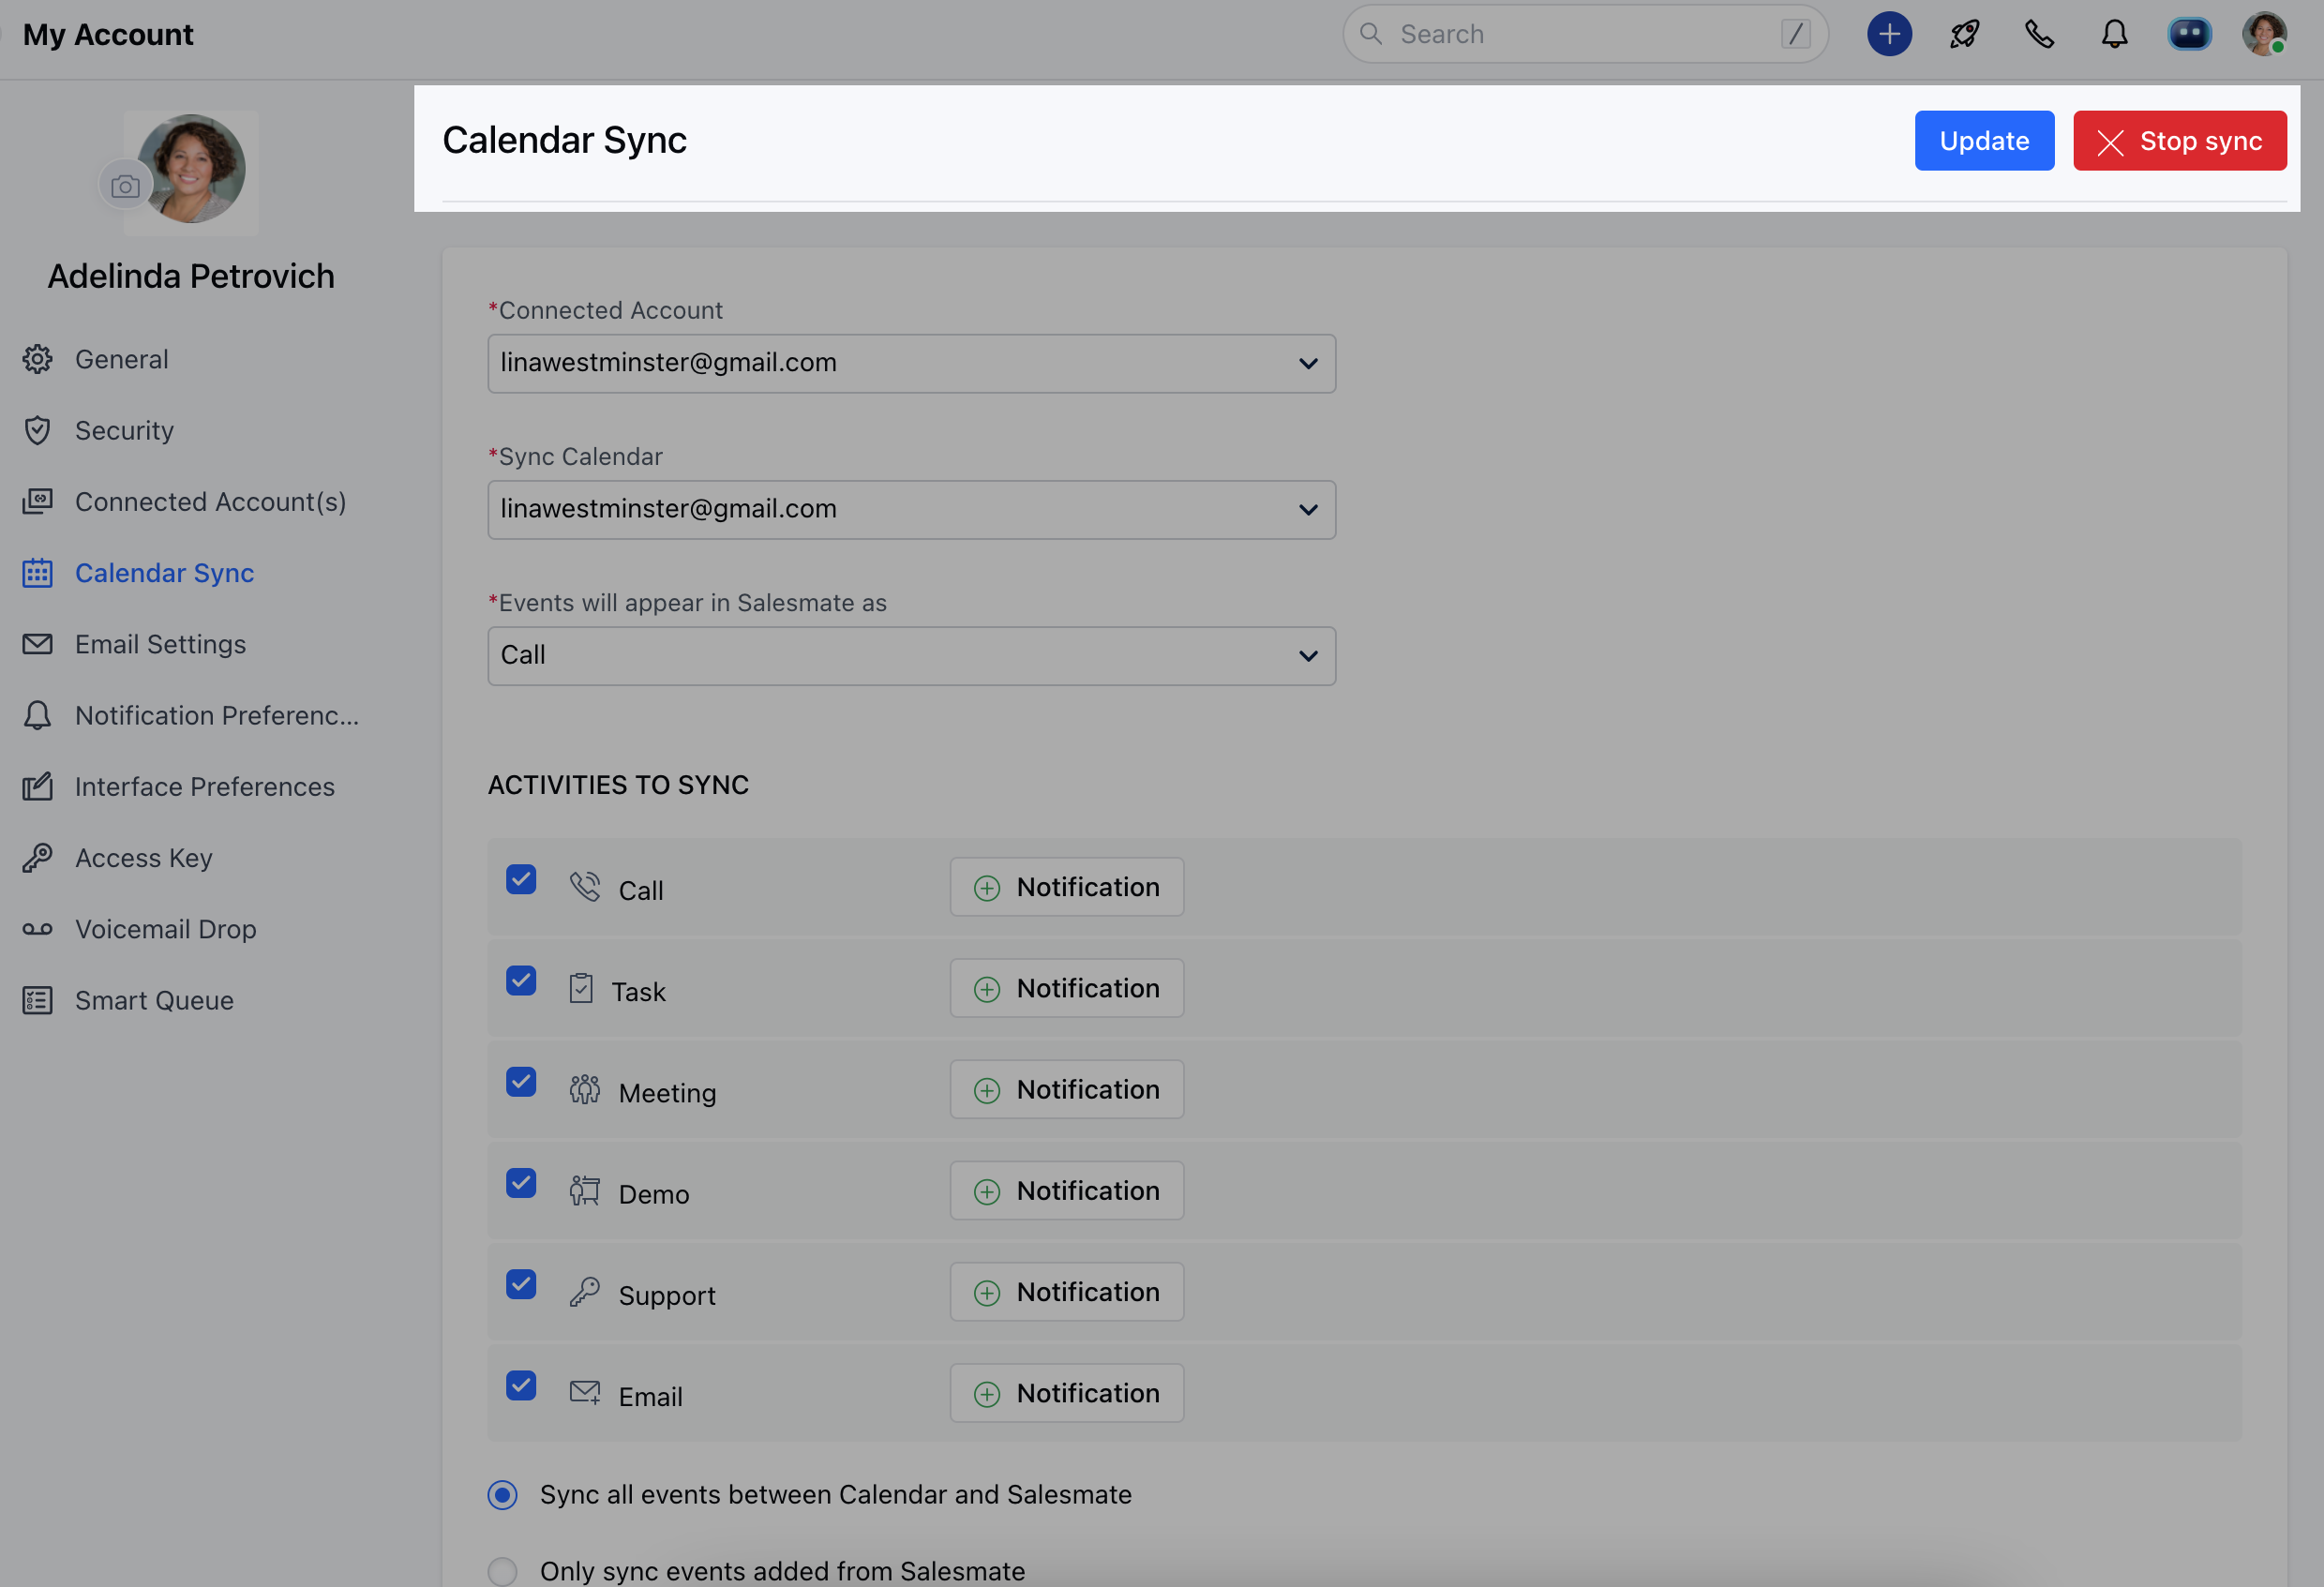Click the camera icon to change photo
Screen dimensions: 2324x1587
click(x=125, y=186)
